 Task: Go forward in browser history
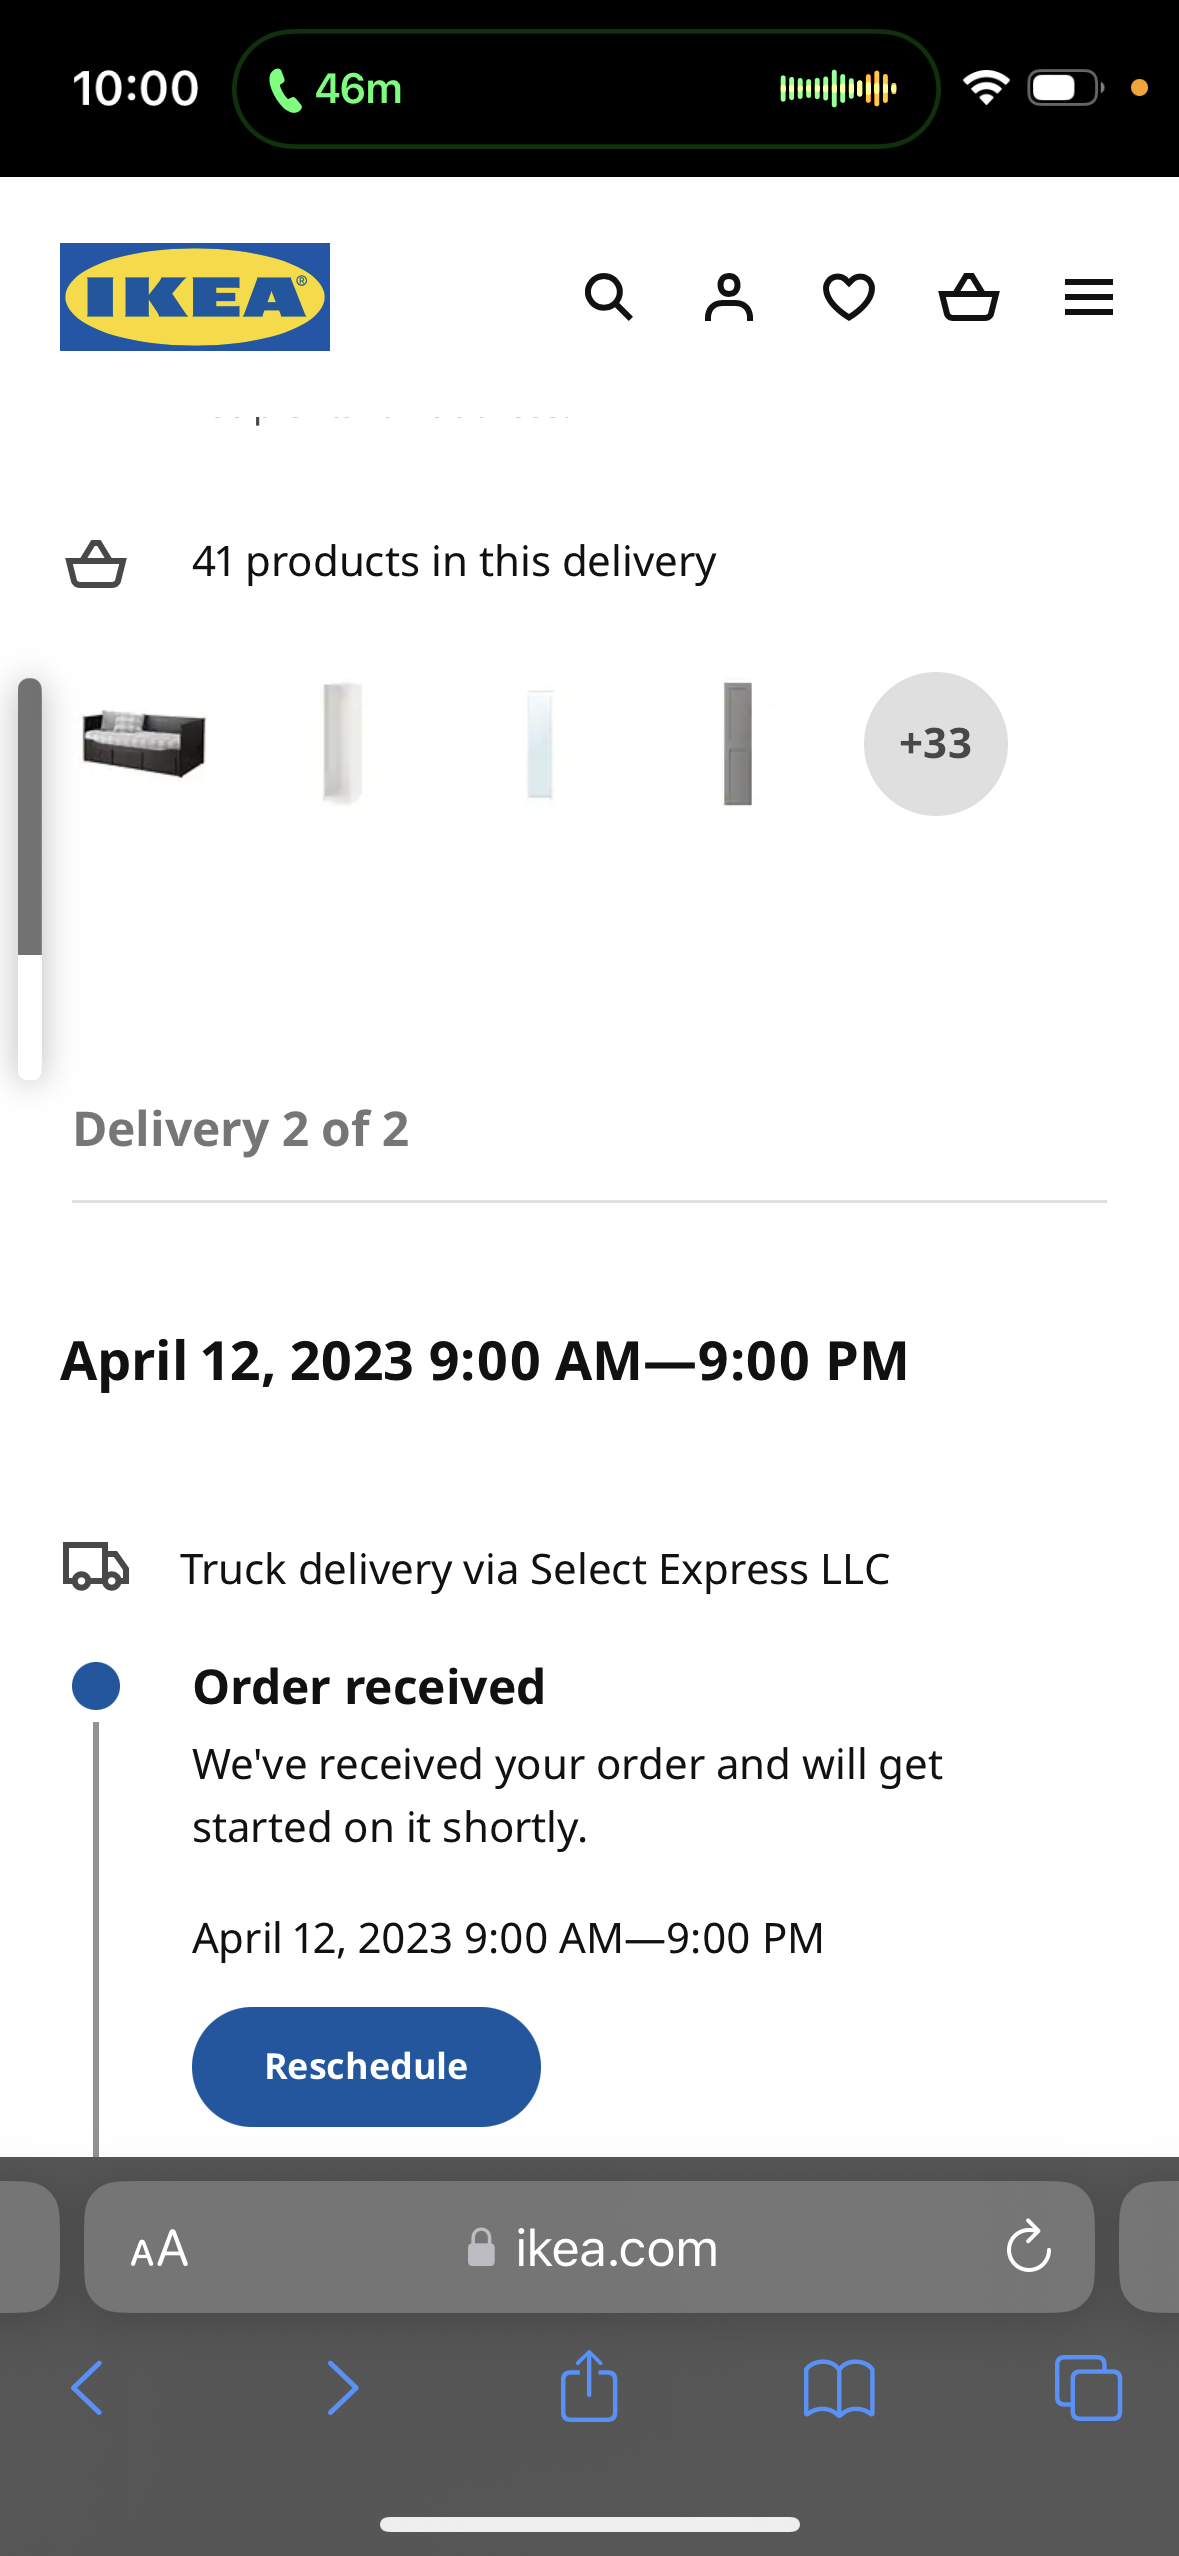tap(342, 2388)
